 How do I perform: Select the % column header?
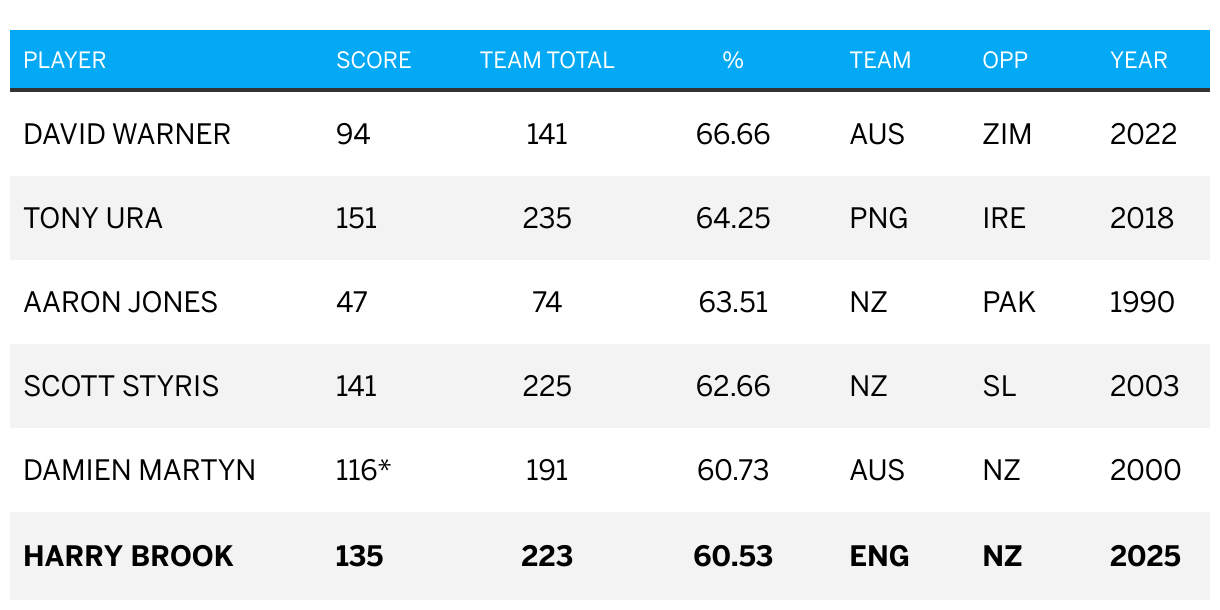733,60
